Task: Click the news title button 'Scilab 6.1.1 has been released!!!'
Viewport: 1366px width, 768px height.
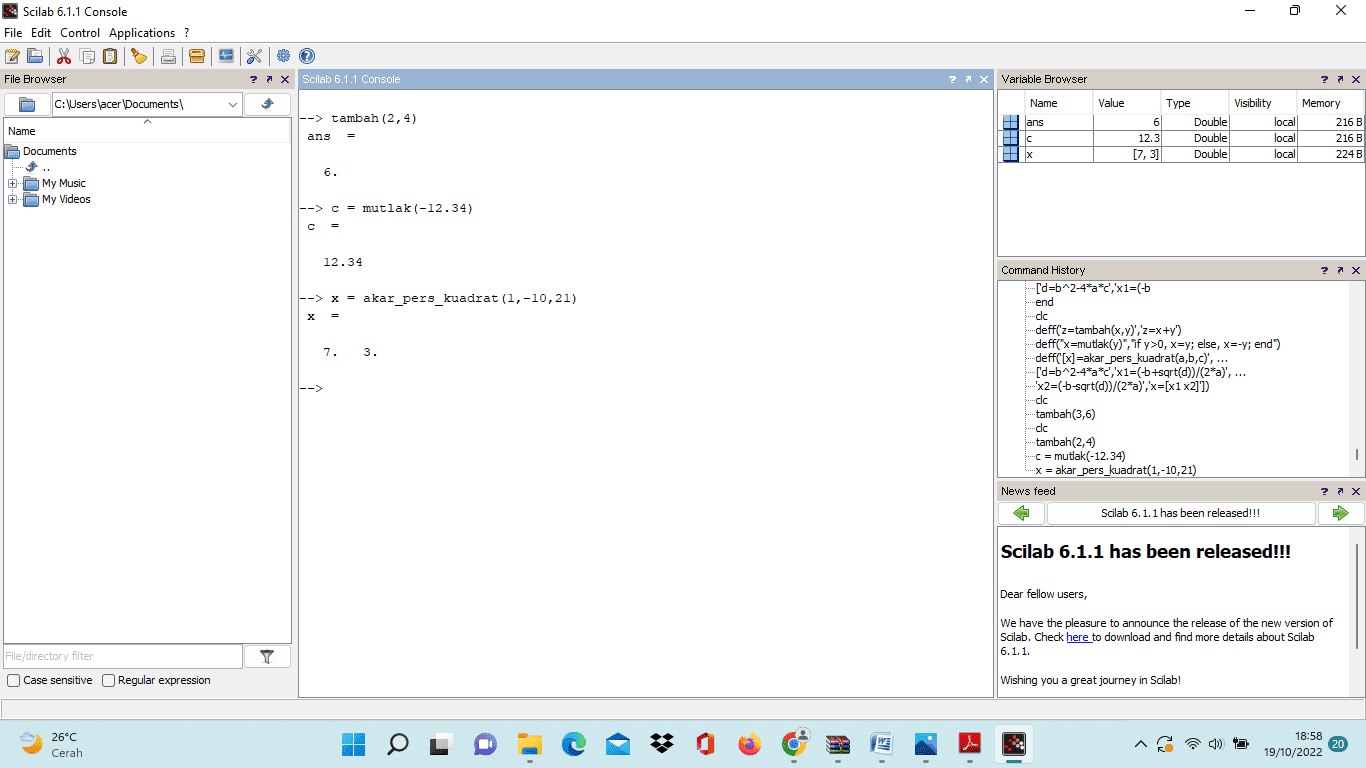Action: pyautogui.click(x=1181, y=513)
